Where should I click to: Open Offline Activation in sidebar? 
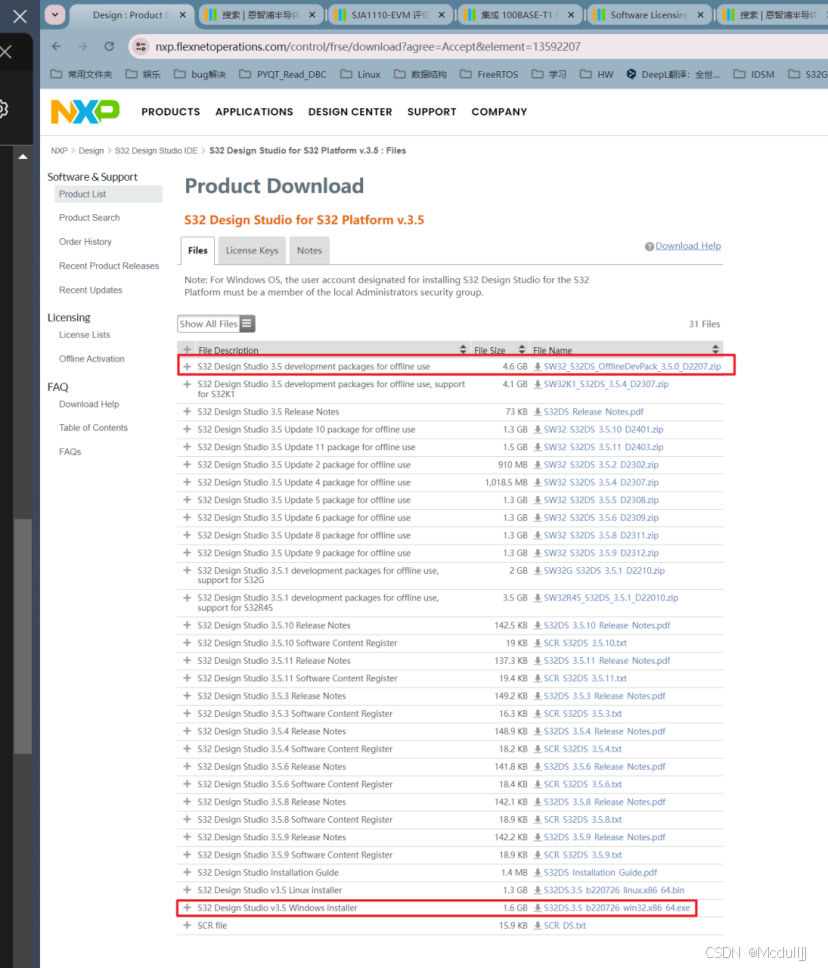pos(91,359)
